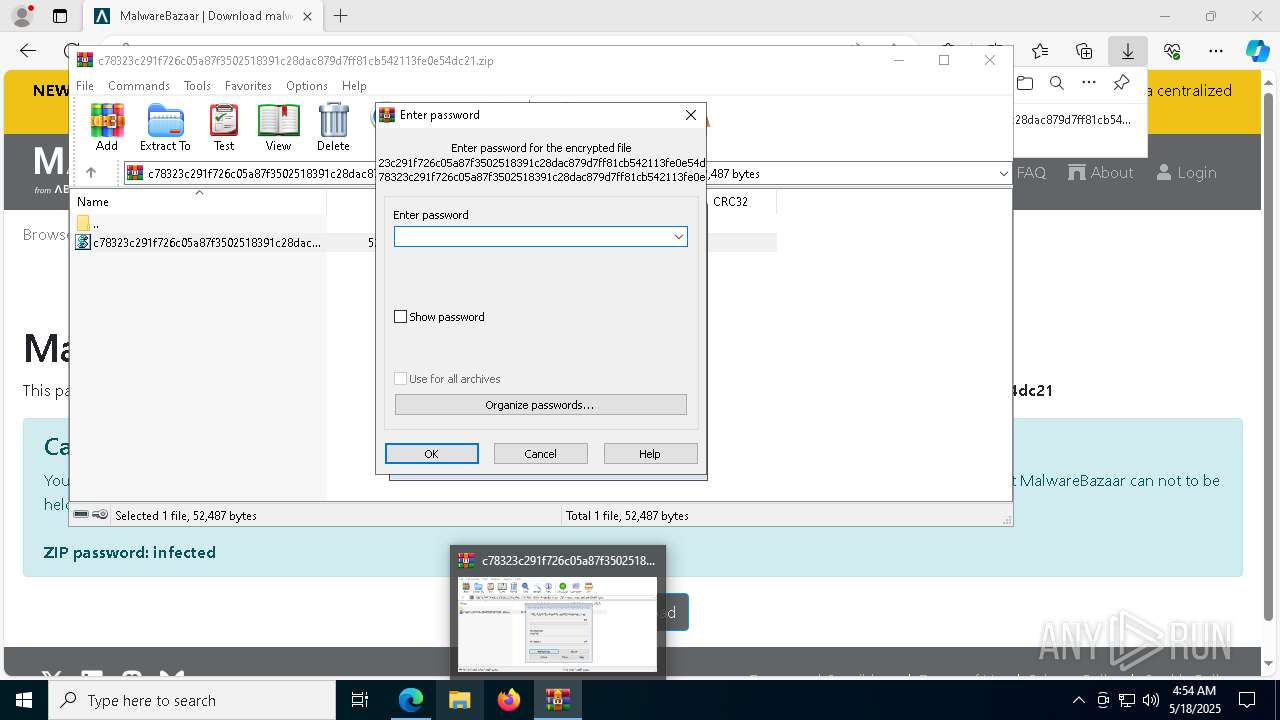Open File Explorer from the taskbar
The height and width of the screenshot is (720, 1280).
click(x=460, y=700)
